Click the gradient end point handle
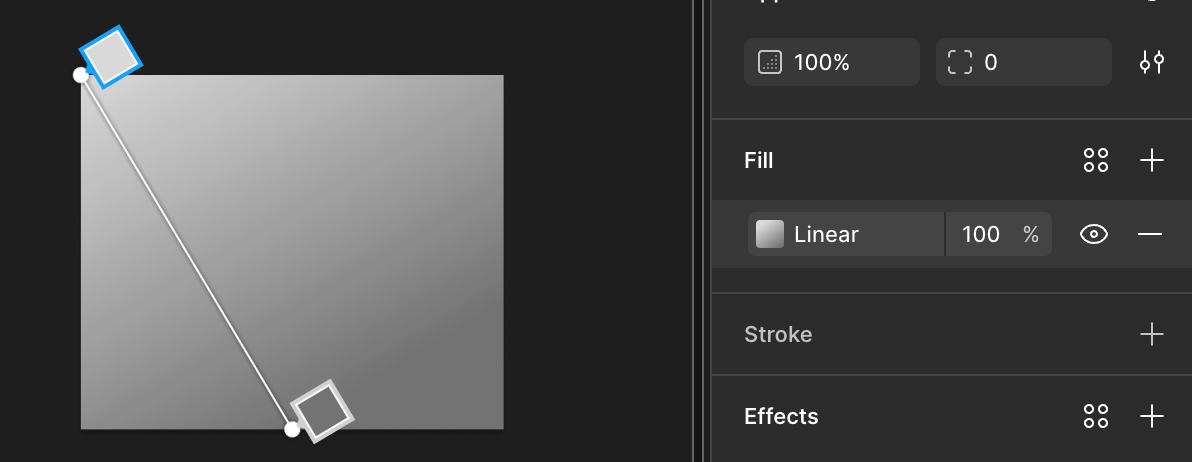1192x462 pixels. (292, 429)
